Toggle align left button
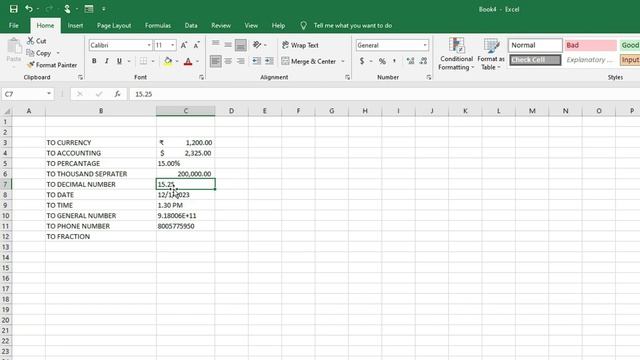This screenshot has height=360, width=640. click(x=216, y=61)
